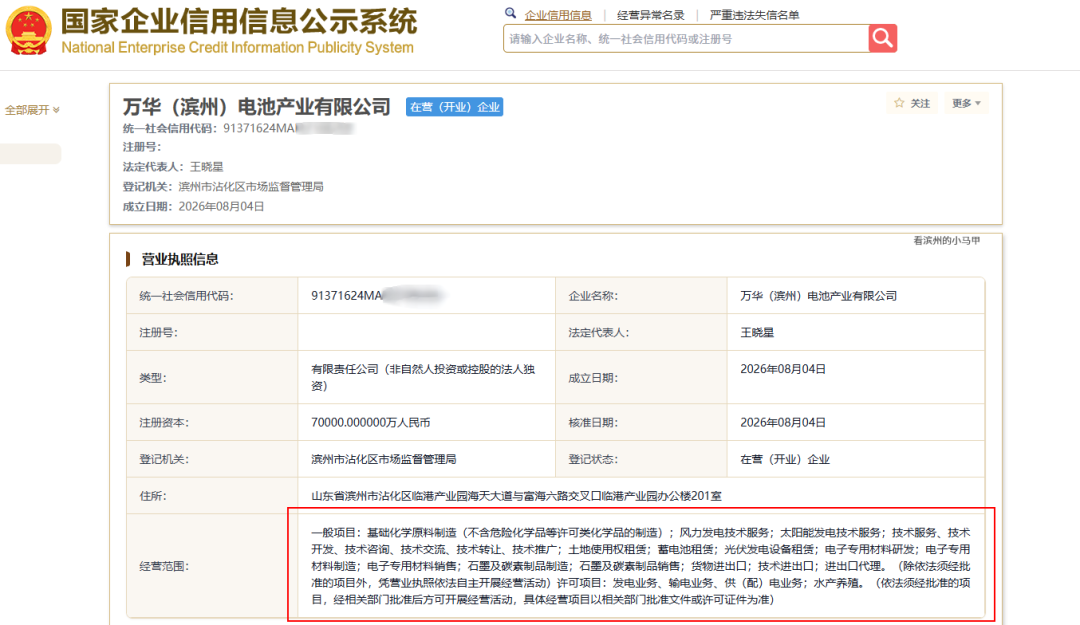The image size is (1080, 625).
Task: Click the 企业名称 value cell in table
Action: (855, 296)
